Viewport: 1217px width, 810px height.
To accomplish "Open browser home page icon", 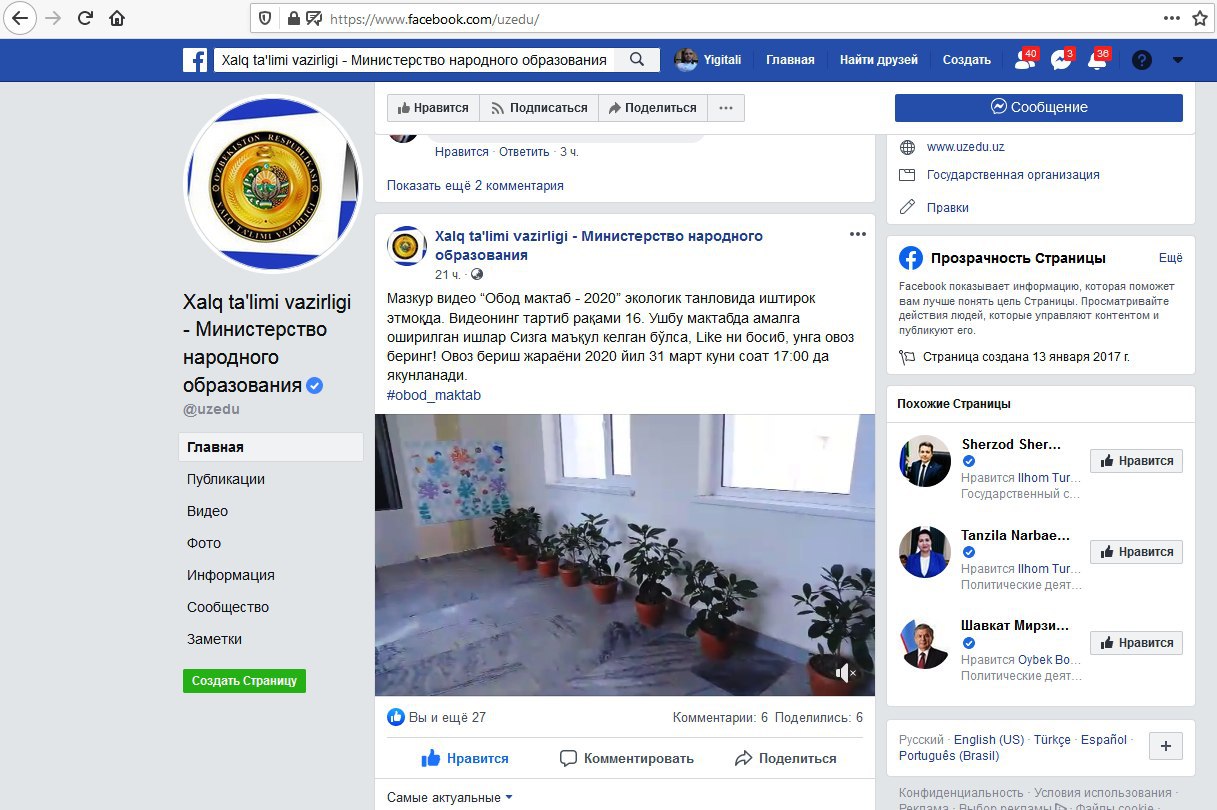I will tap(118, 18).
